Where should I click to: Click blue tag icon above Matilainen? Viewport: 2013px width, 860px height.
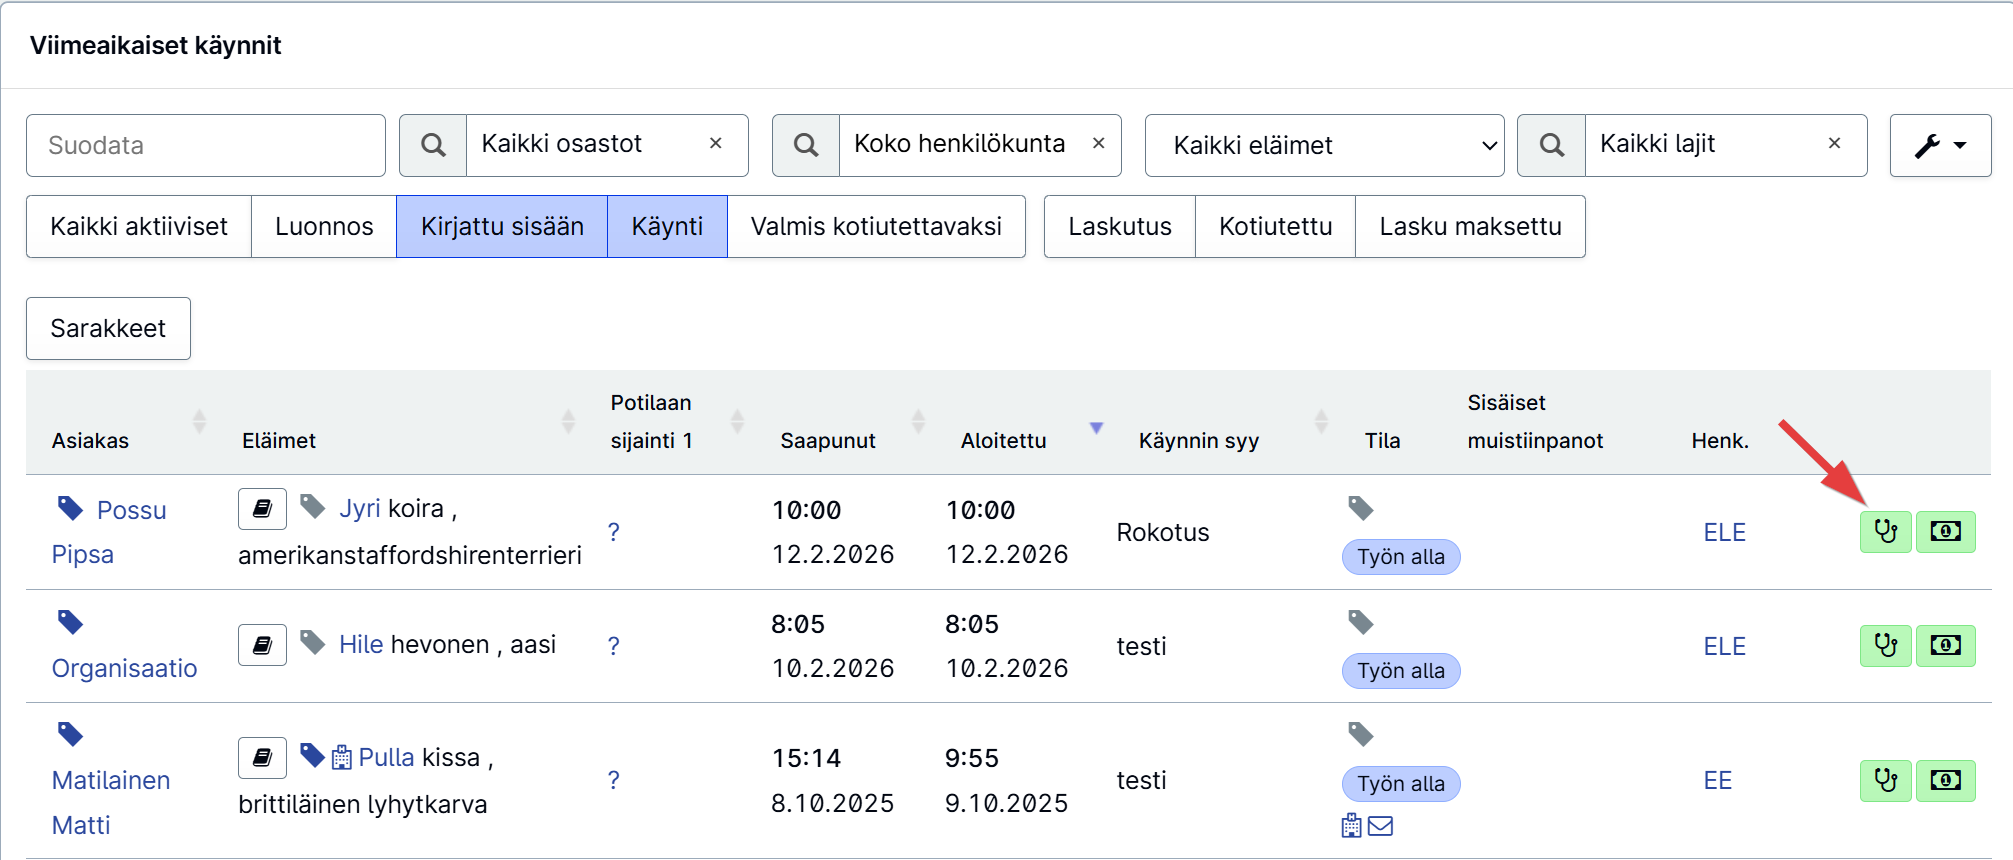pos(70,734)
